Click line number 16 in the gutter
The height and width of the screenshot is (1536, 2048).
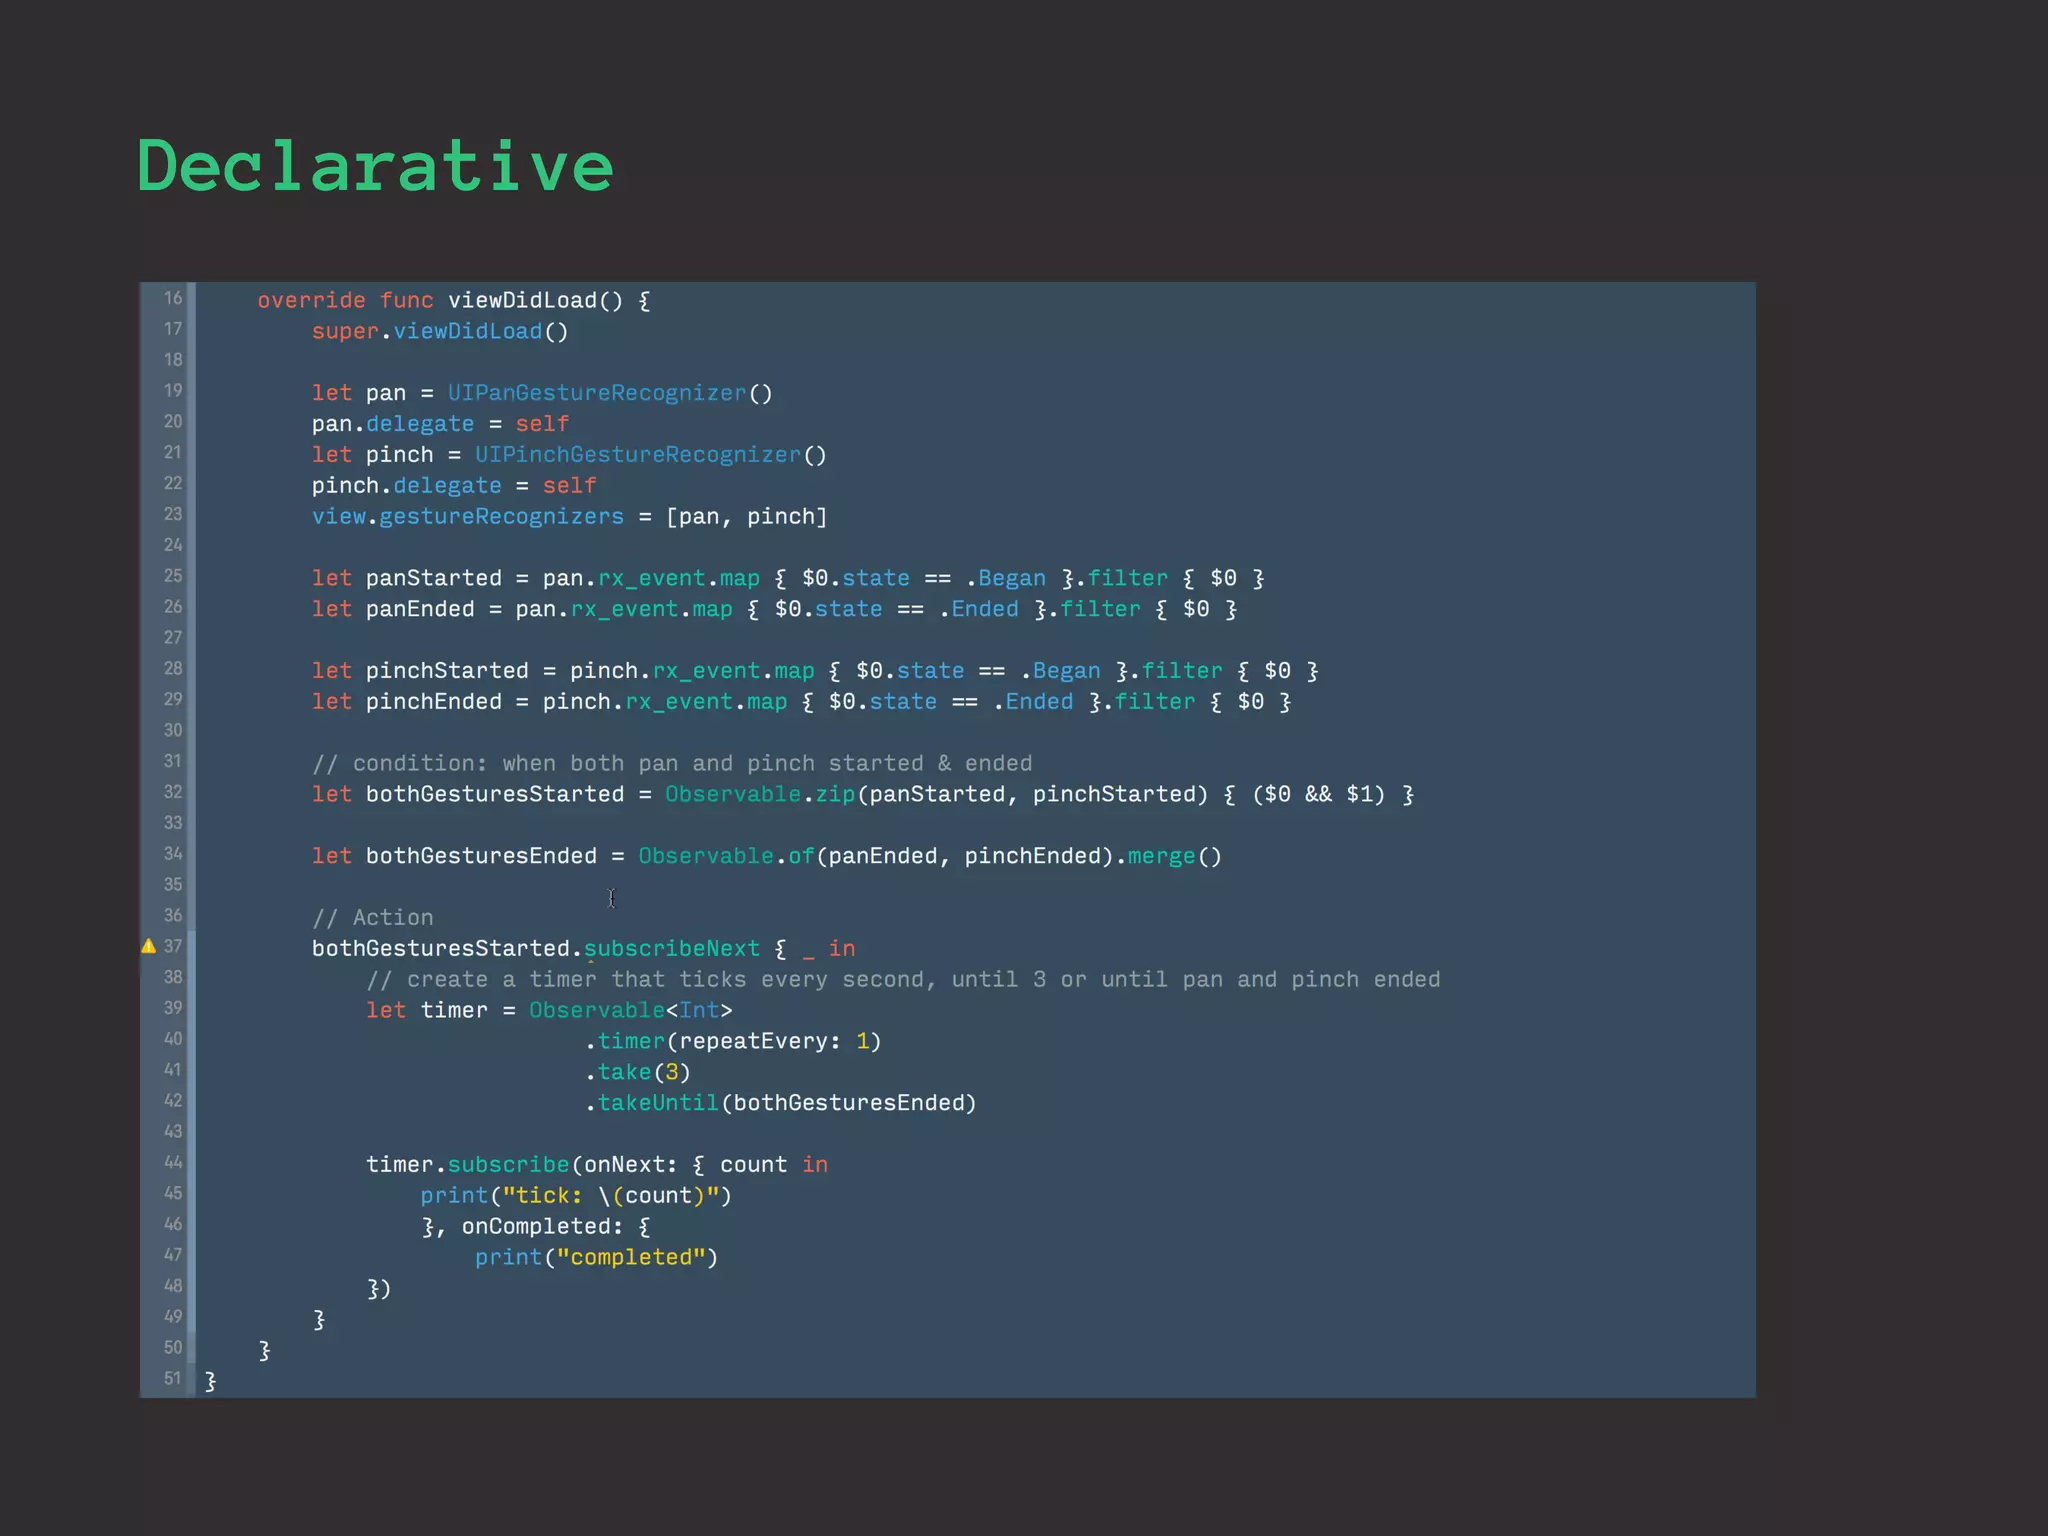(x=173, y=298)
